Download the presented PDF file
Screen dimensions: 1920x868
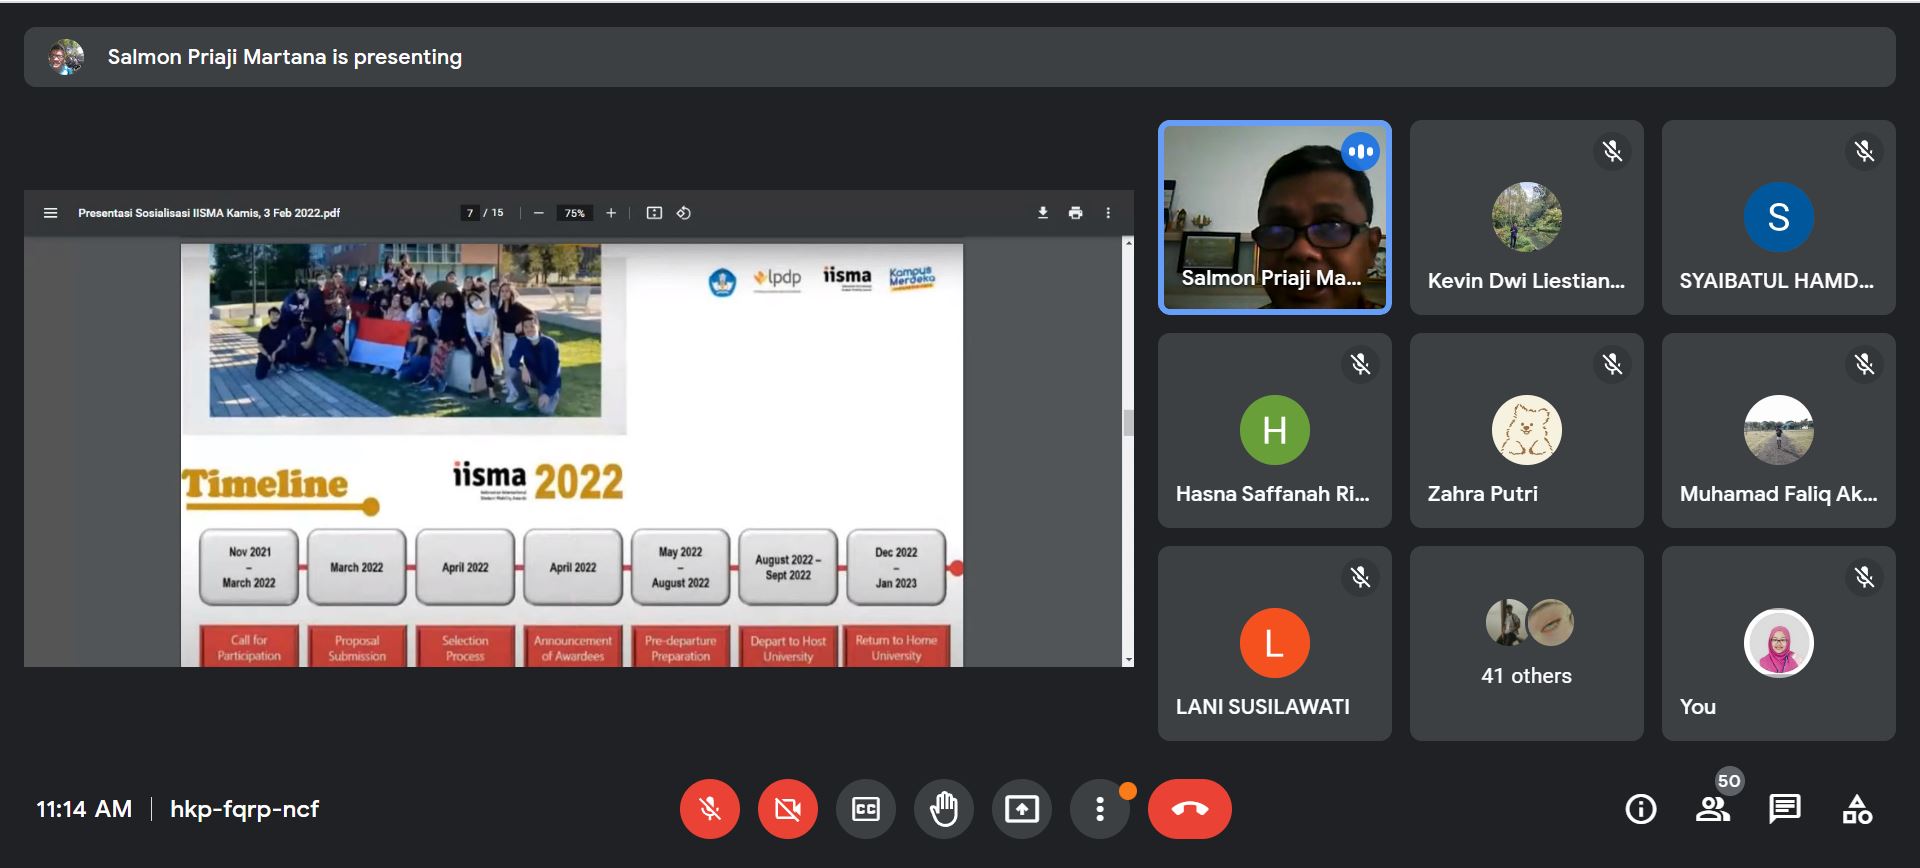[x=1043, y=213]
